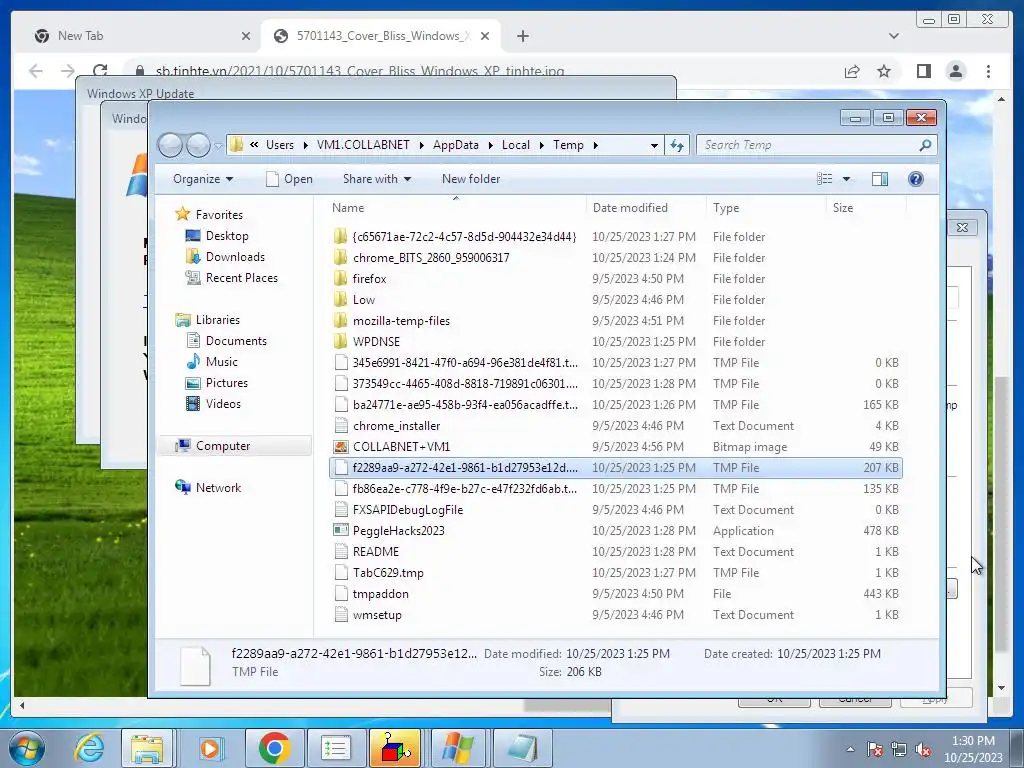Show hidden tray icons arrow

pyautogui.click(x=850, y=749)
